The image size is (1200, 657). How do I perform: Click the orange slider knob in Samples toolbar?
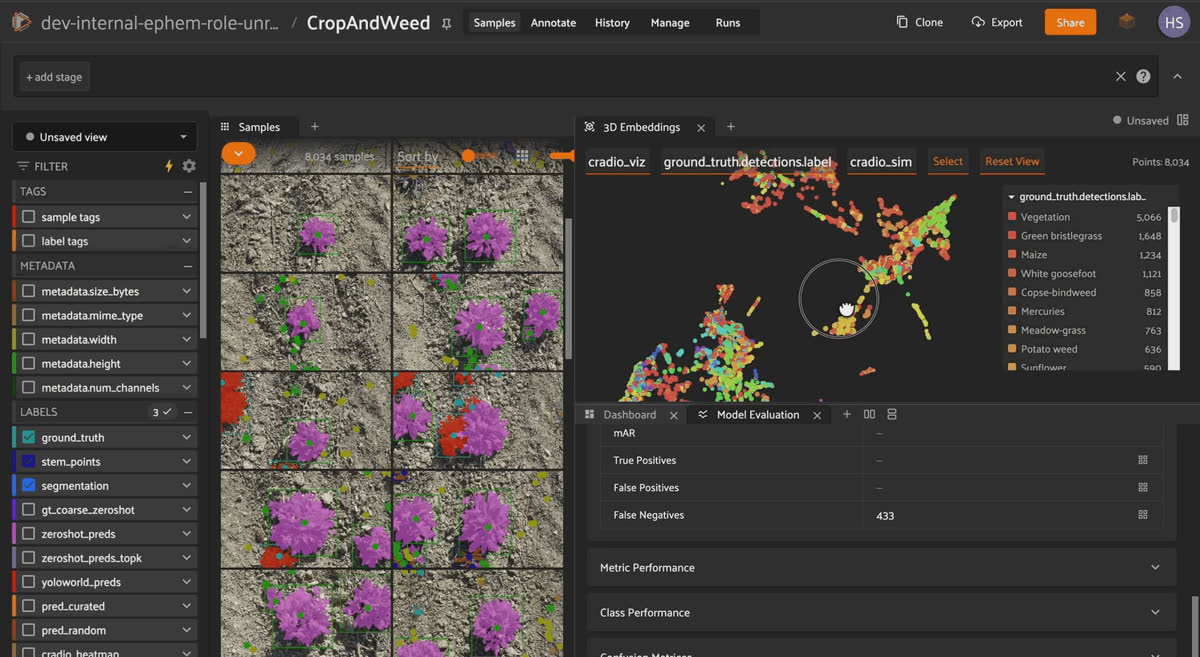point(467,156)
